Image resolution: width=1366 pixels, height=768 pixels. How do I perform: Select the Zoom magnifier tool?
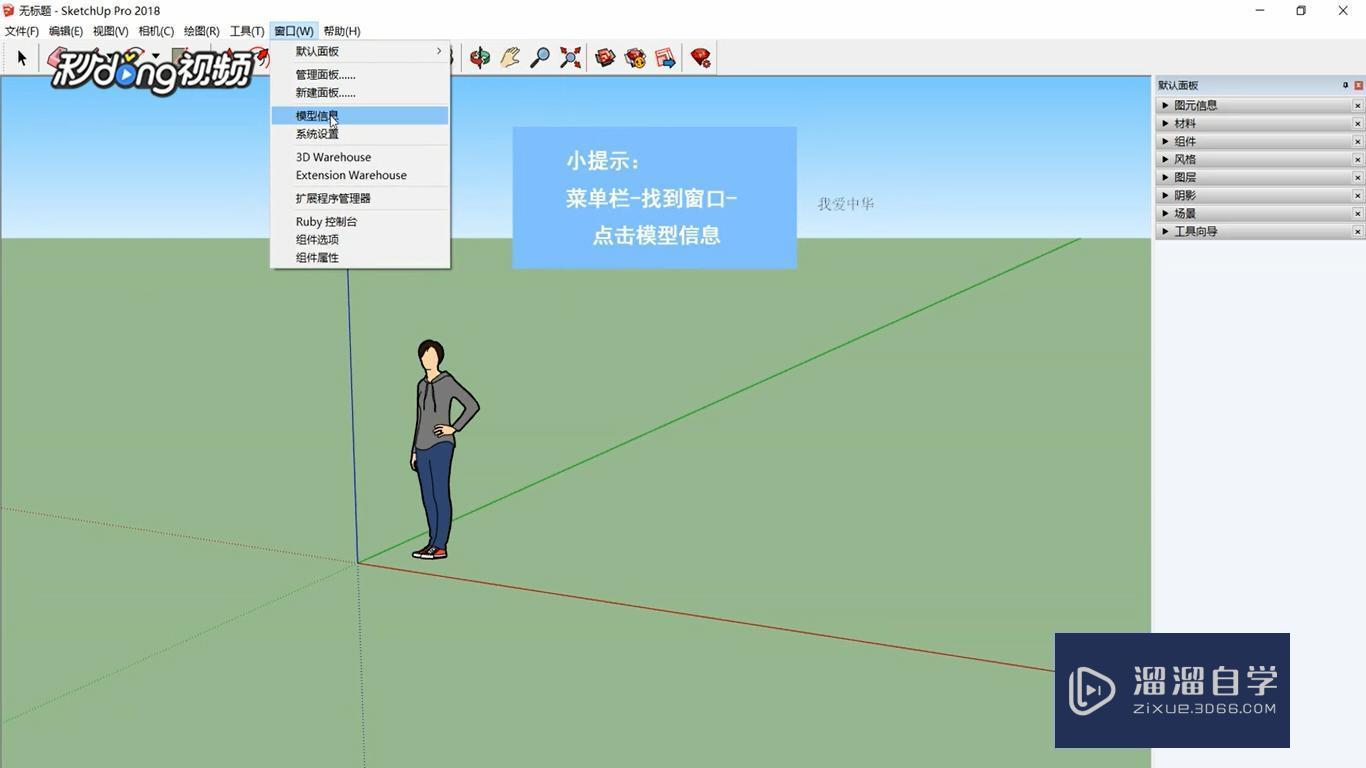click(x=540, y=58)
